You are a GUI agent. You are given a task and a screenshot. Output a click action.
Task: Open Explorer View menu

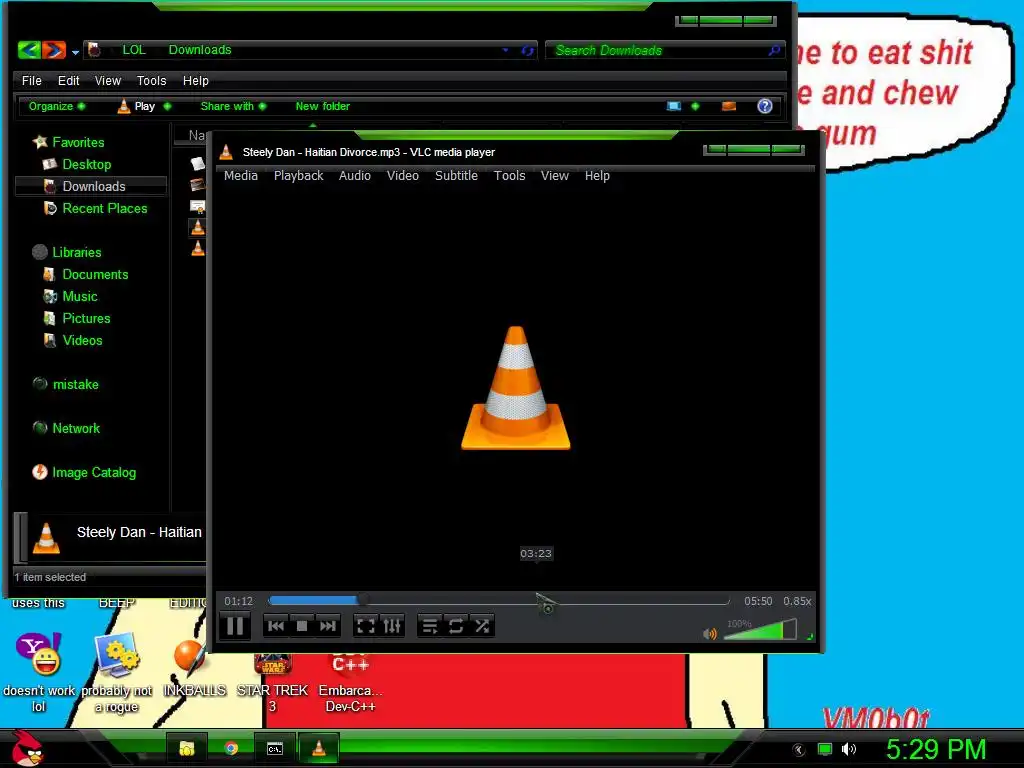(x=108, y=80)
